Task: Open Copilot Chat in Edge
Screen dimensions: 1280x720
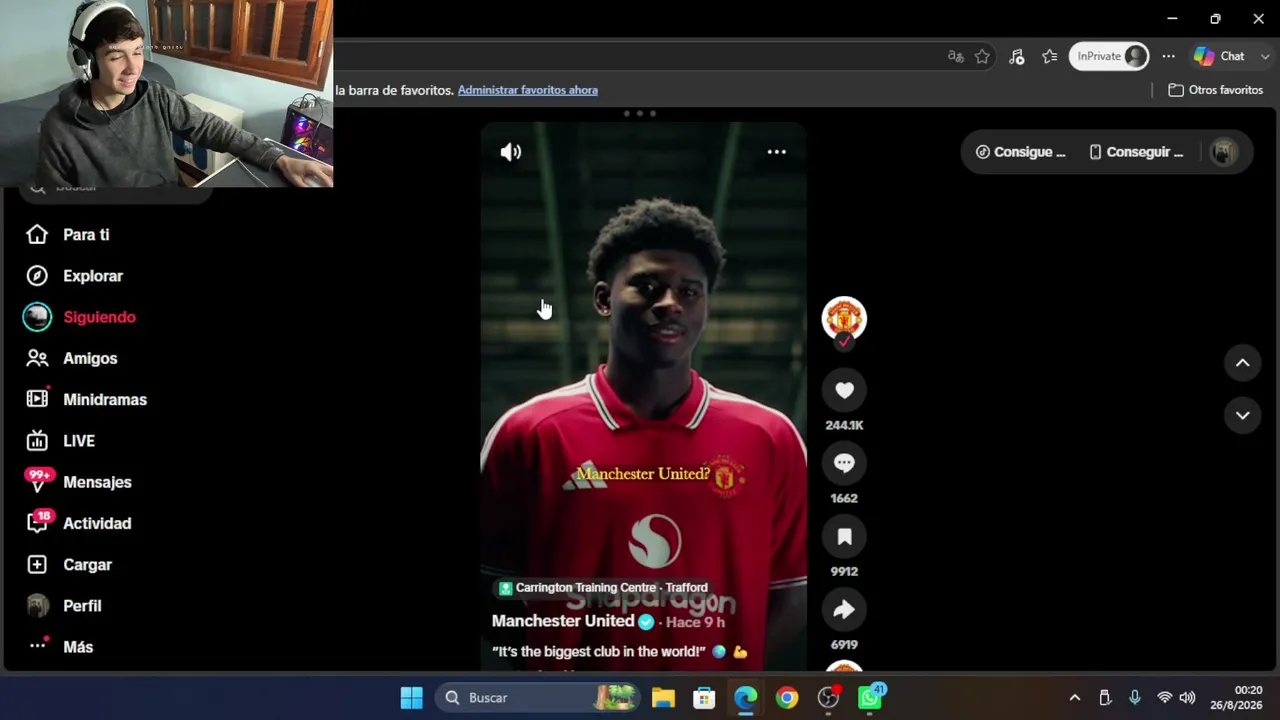Action: (x=1219, y=57)
